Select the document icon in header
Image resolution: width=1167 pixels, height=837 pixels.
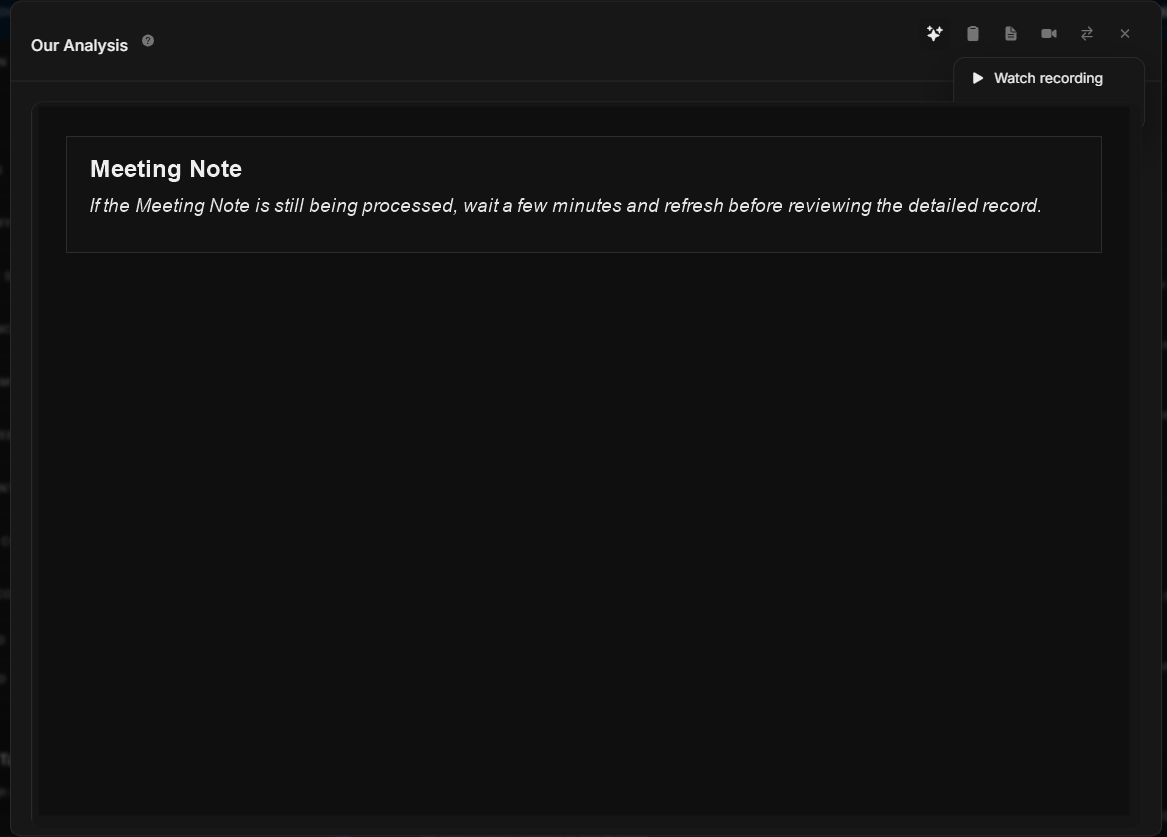(1011, 33)
